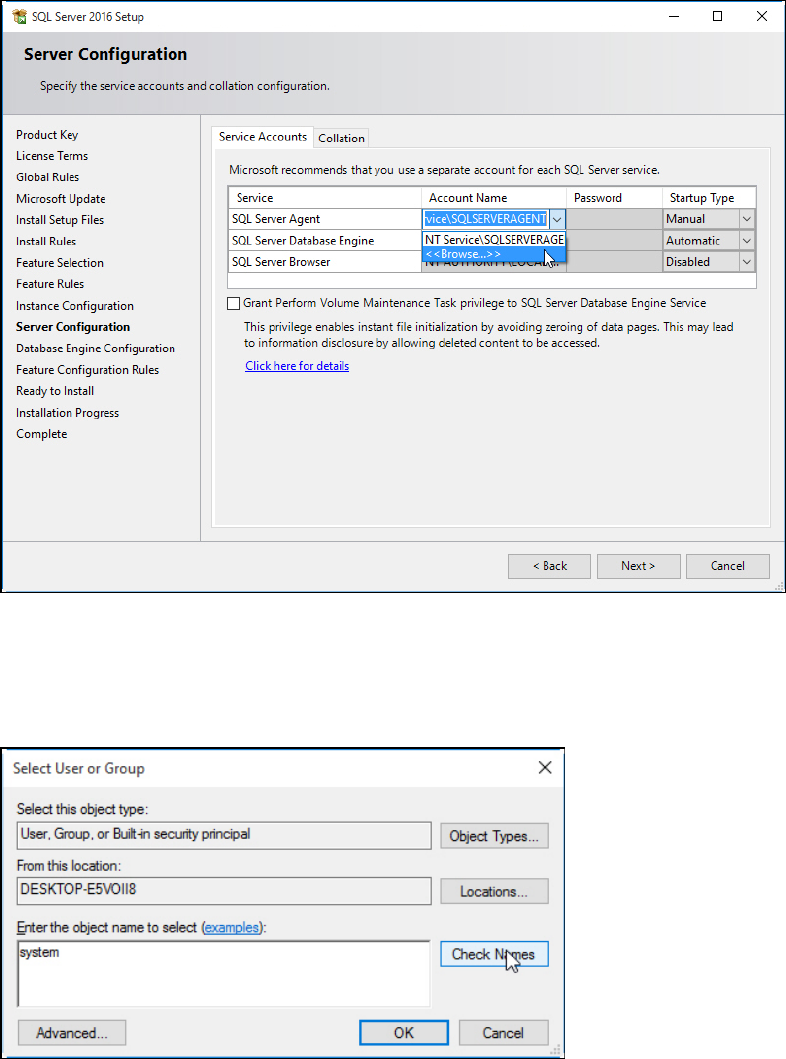Click Microsoft Update step in sidebar
The height and width of the screenshot is (1059, 786).
pos(61,199)
